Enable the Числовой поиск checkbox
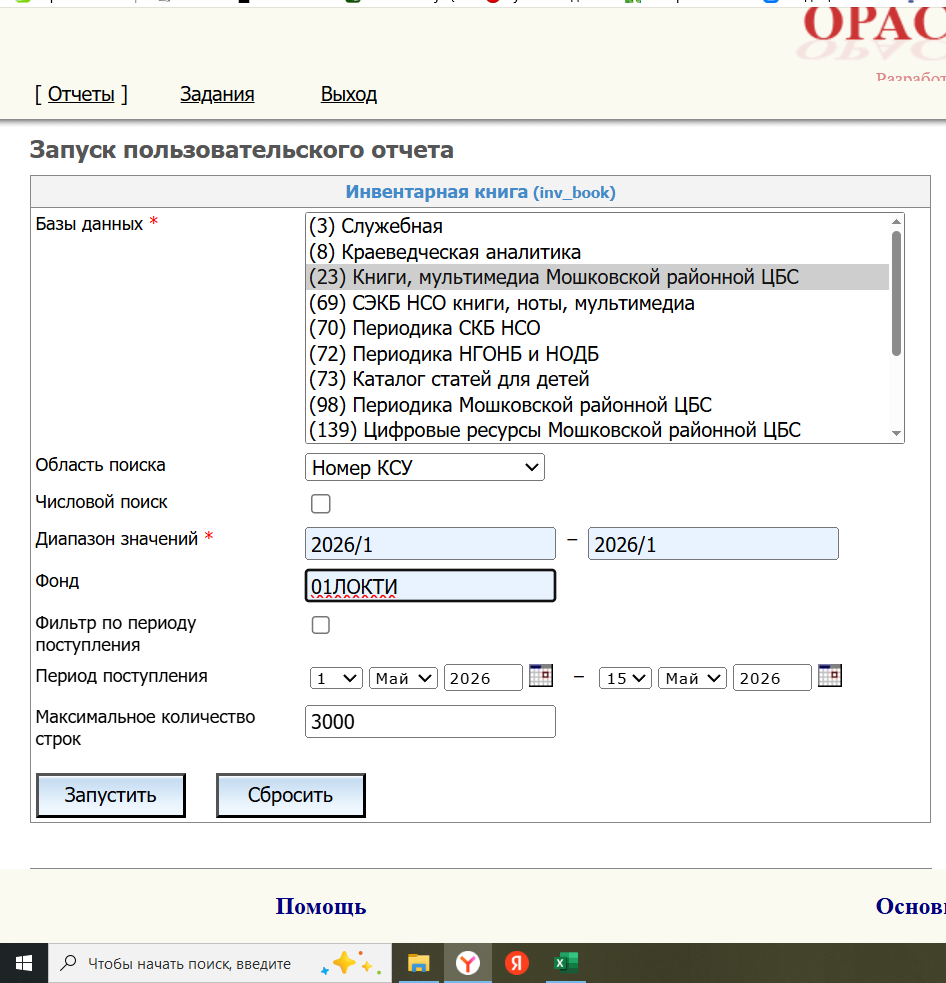Screen dimensions: 946x983 point(321,503)
